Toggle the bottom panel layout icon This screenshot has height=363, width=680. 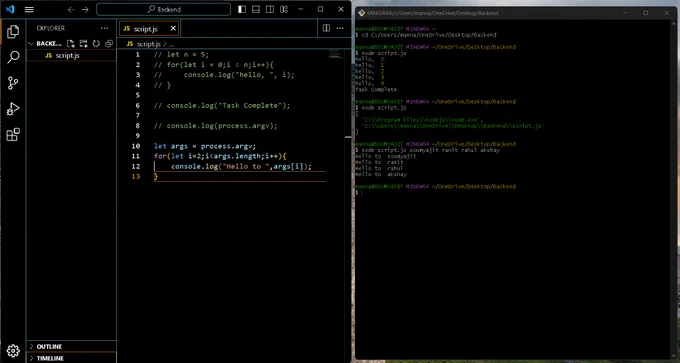coord(256,9)
